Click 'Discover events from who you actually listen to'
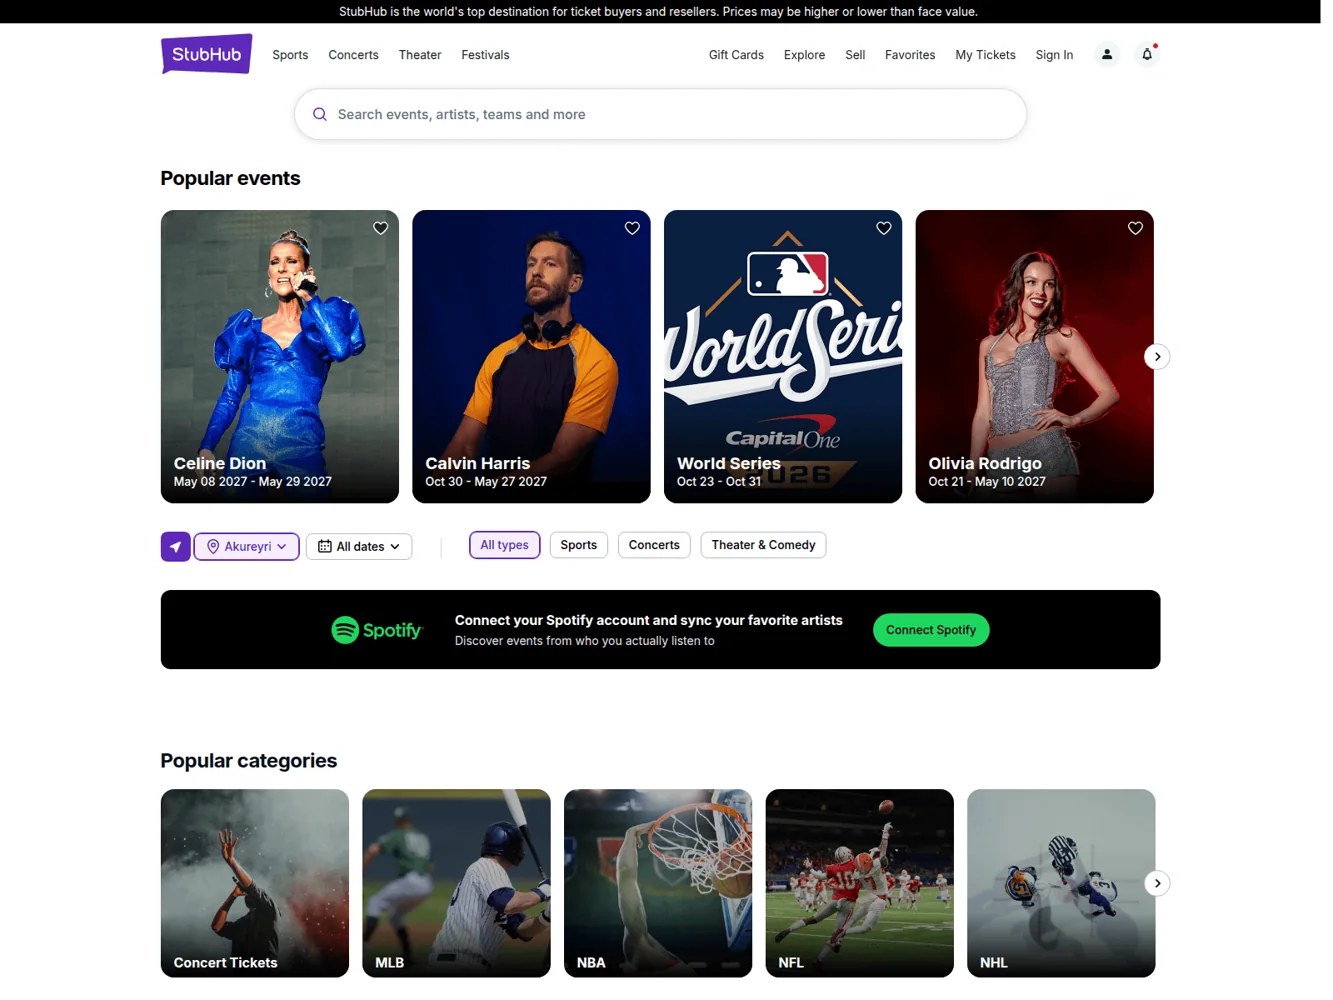This screenshot has width=1333, height=1000. tap(585, 641)
